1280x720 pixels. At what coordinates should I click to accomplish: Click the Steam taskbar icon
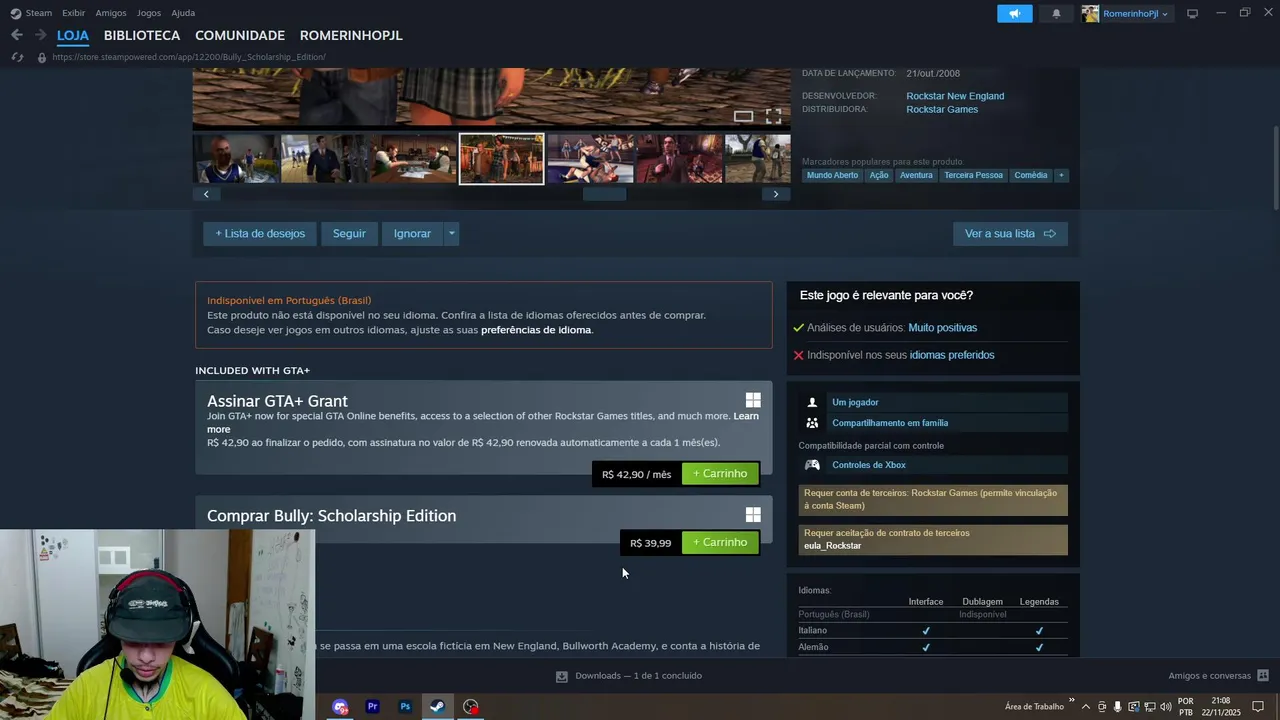tap(437, 706)
